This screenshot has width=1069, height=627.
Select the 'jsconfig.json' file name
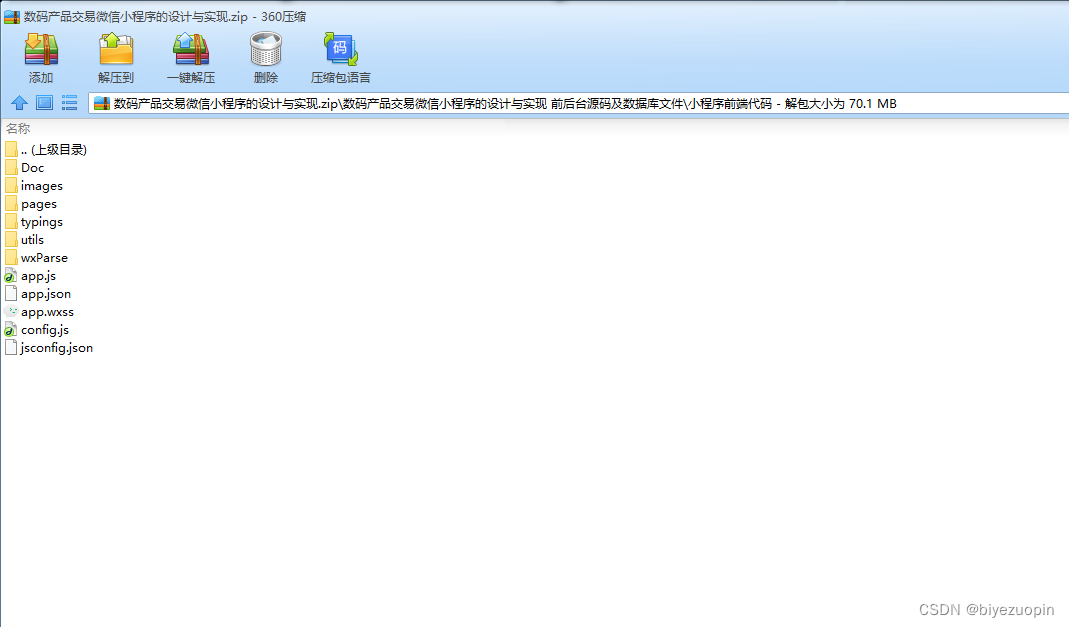tap(57, 348)
